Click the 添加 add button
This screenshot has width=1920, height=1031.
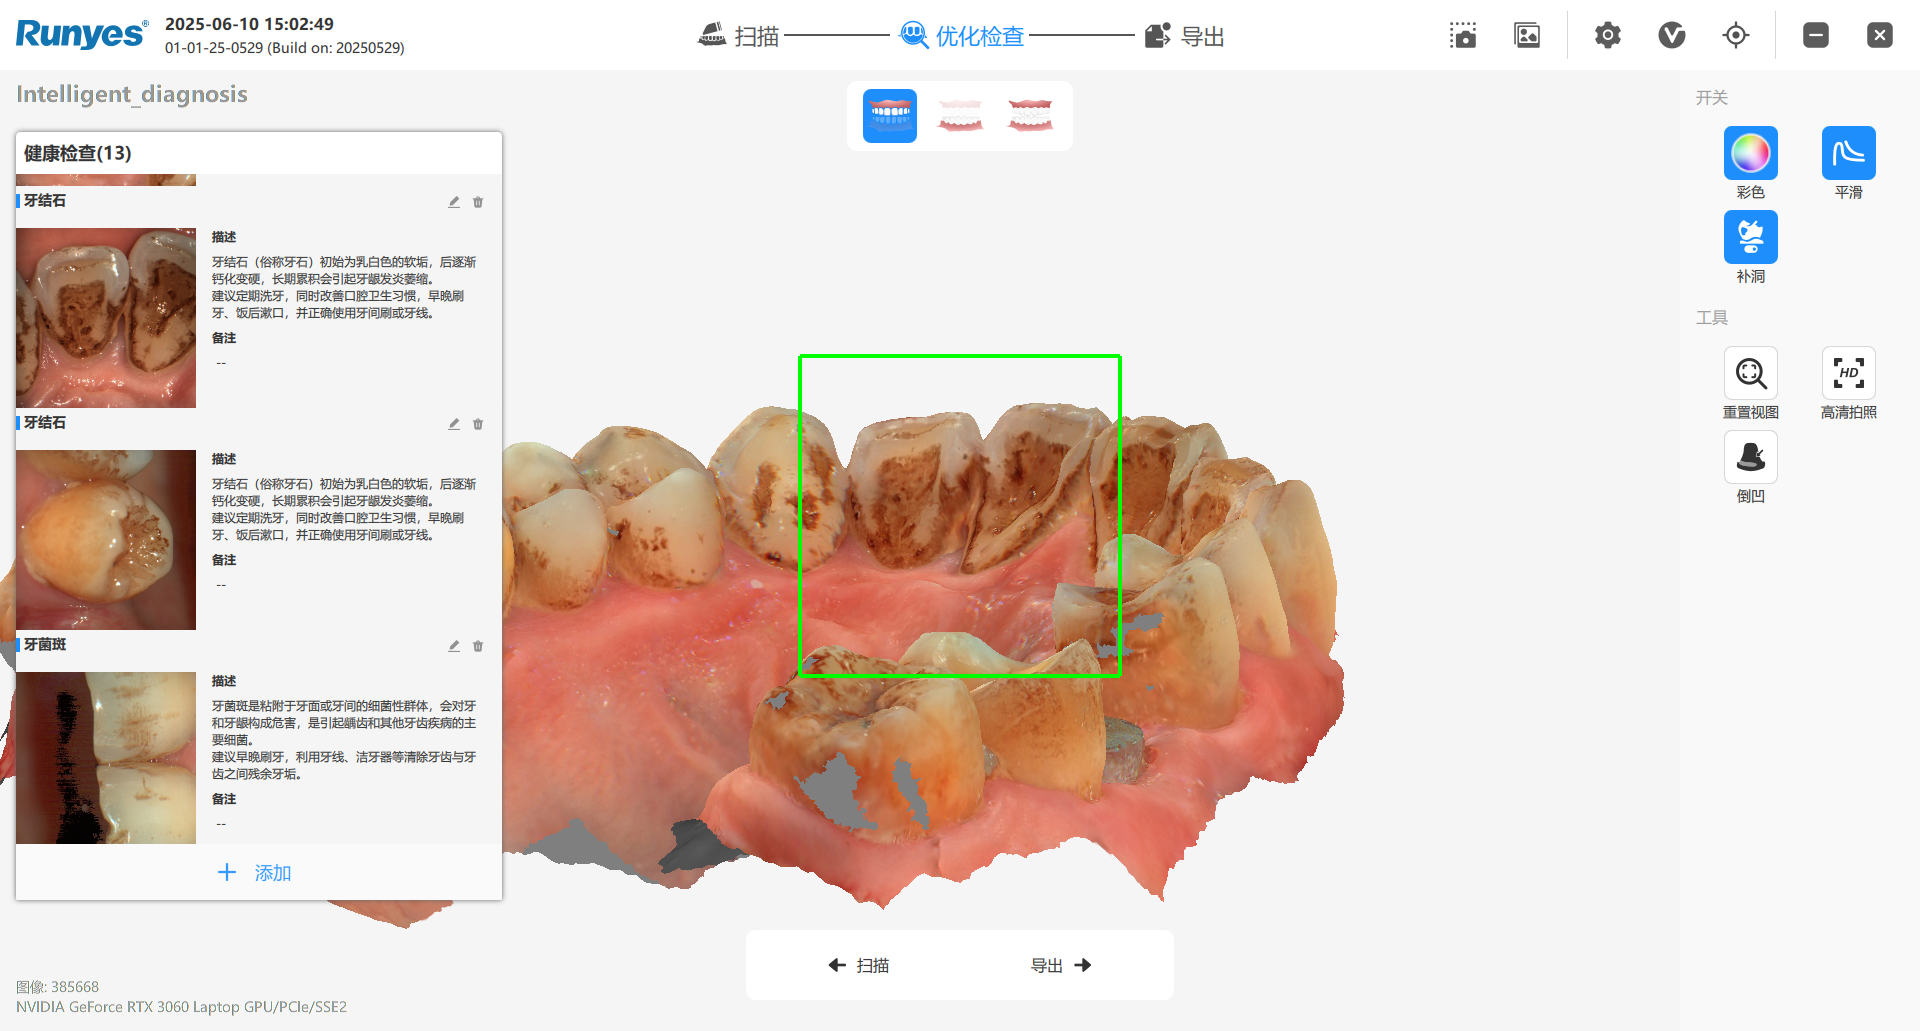(x=255, y=873)
